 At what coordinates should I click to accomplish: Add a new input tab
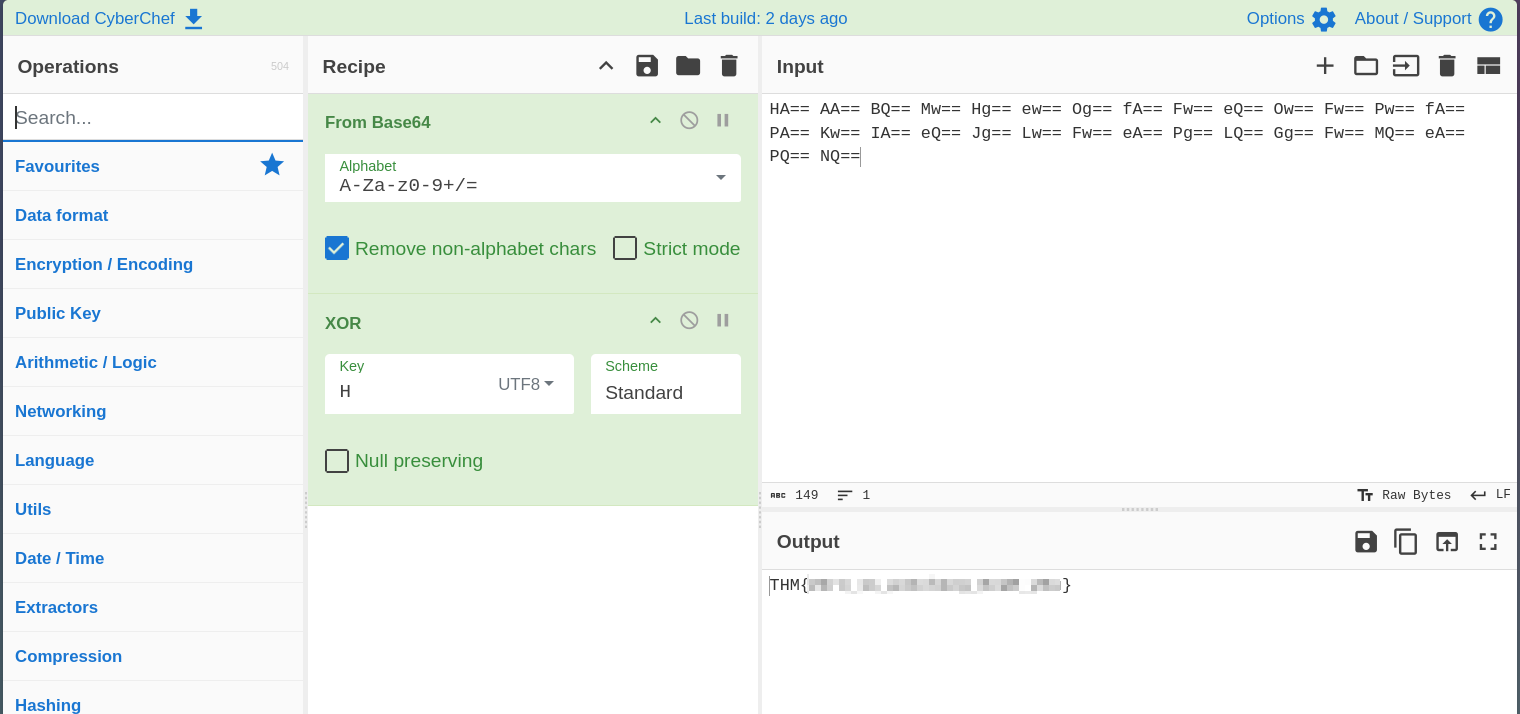[1325, 66]
